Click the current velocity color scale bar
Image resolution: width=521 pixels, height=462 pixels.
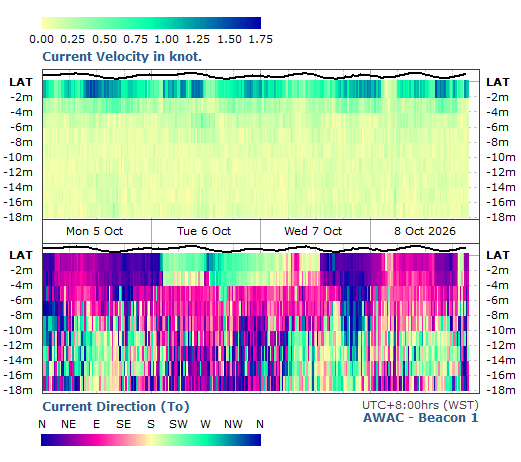click(x=151, y=23)
